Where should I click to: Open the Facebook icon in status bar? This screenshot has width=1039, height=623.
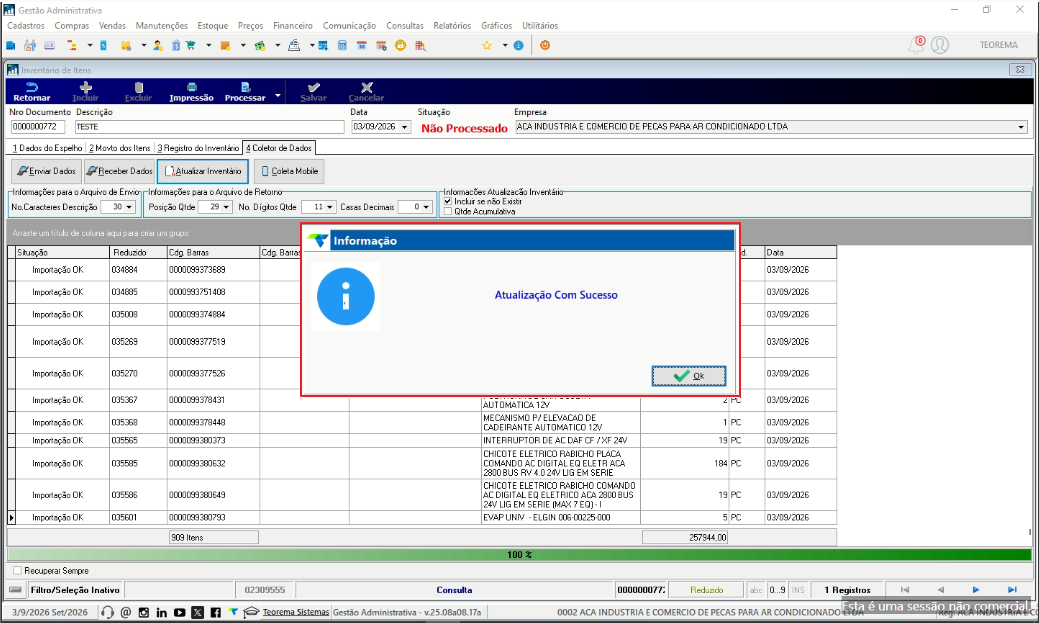coord(215,612)
